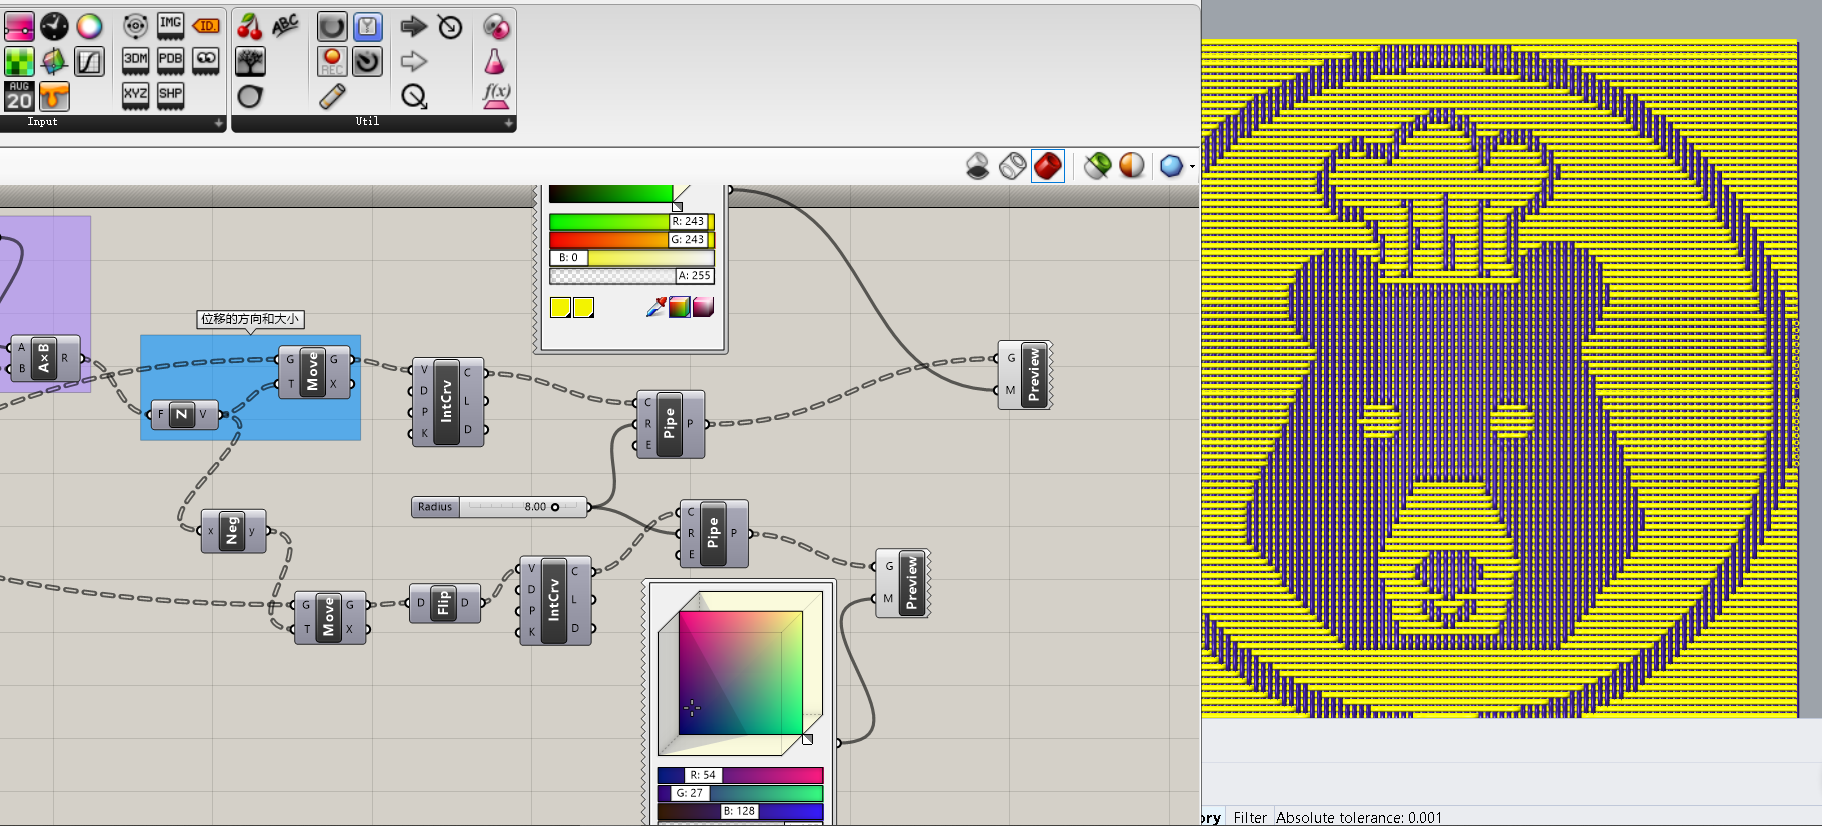1822x826 pixels.
Task: Click the Data Recorder REC icon
Action: click(332, 61)
